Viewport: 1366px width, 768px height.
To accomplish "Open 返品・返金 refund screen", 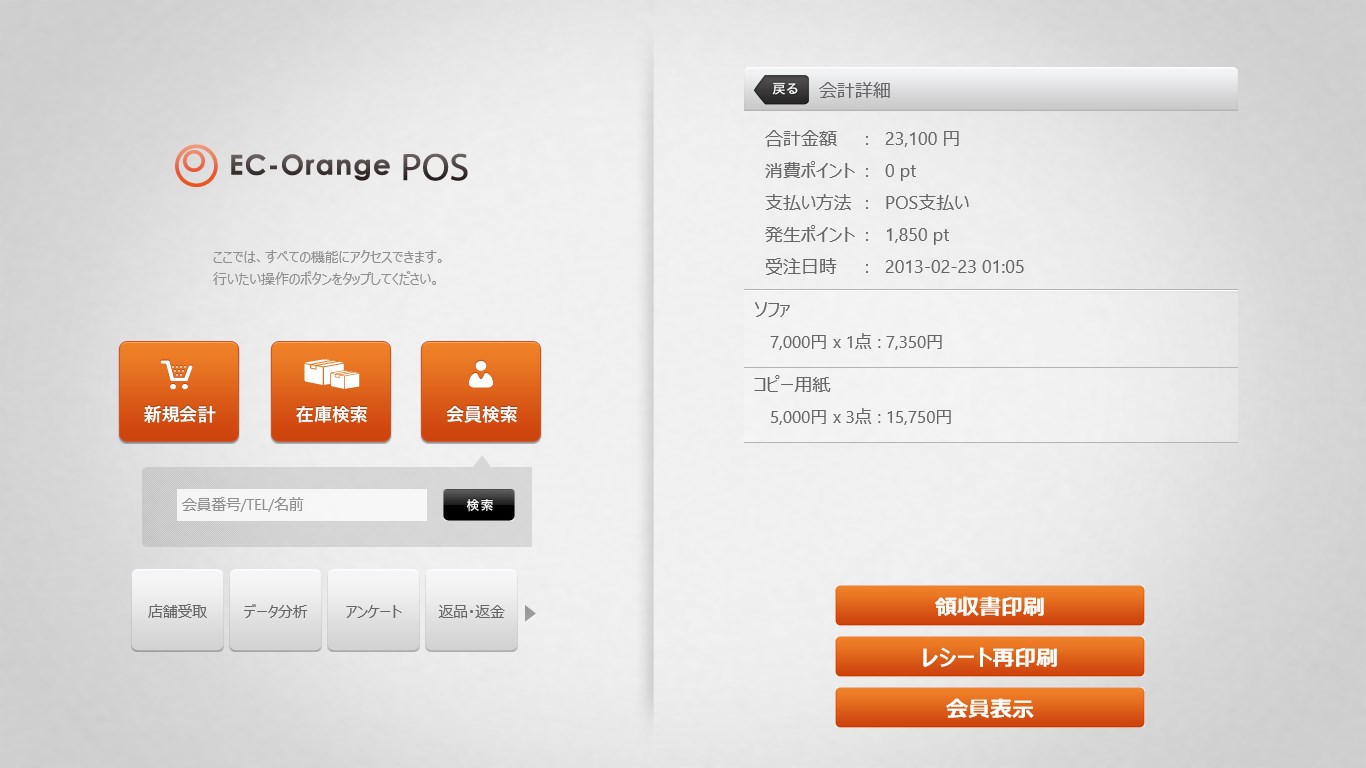I will (471, 610).
